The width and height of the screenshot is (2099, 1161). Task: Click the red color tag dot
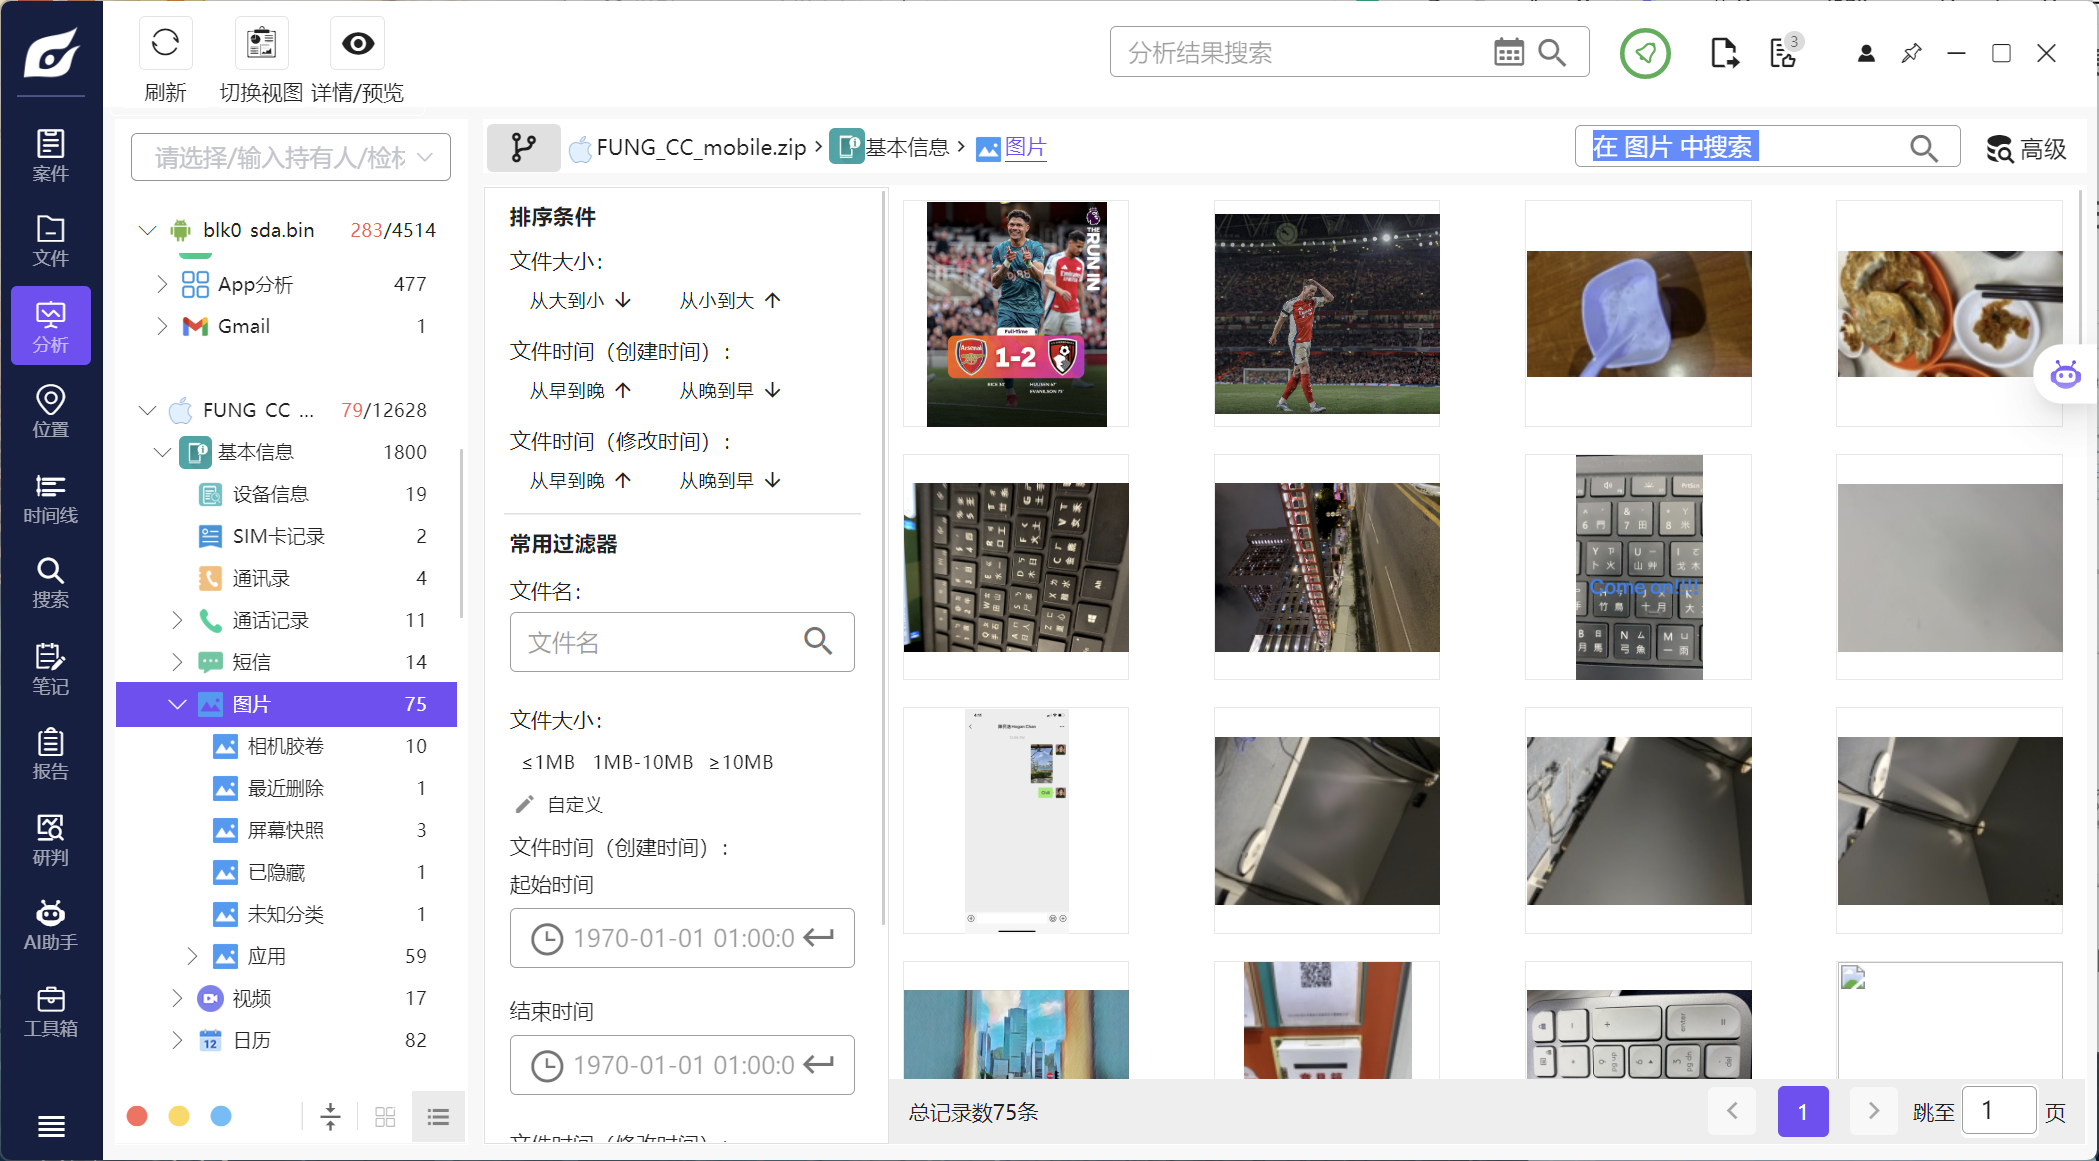click(138, 1116)
